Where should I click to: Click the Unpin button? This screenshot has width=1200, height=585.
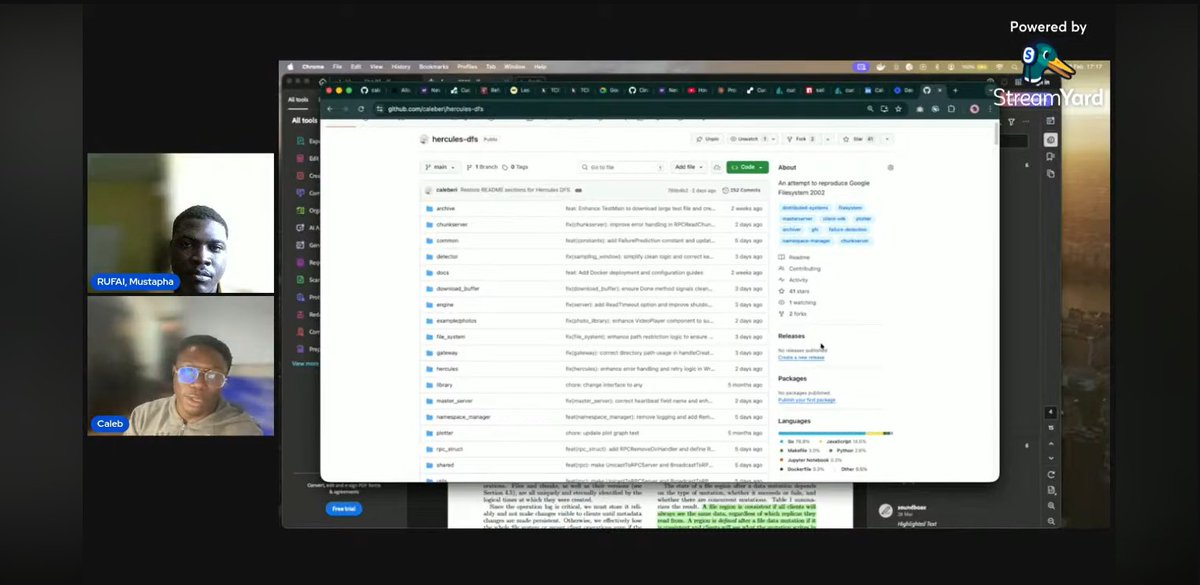706,139
